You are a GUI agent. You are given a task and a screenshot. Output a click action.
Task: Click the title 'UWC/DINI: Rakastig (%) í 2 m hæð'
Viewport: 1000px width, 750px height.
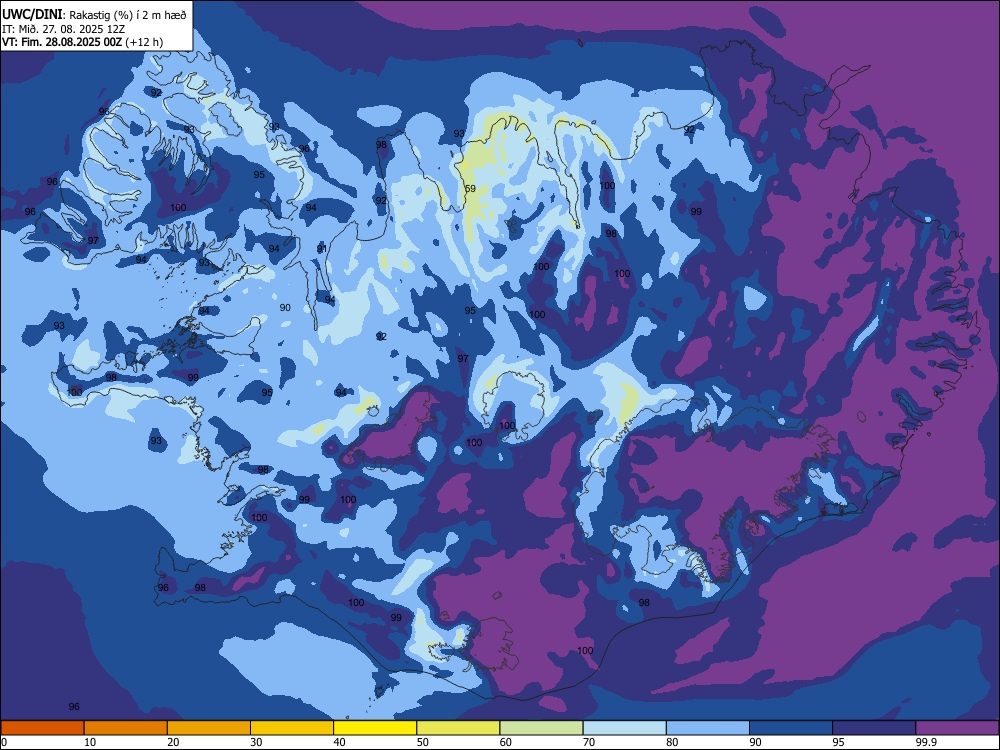coord(94,15)
